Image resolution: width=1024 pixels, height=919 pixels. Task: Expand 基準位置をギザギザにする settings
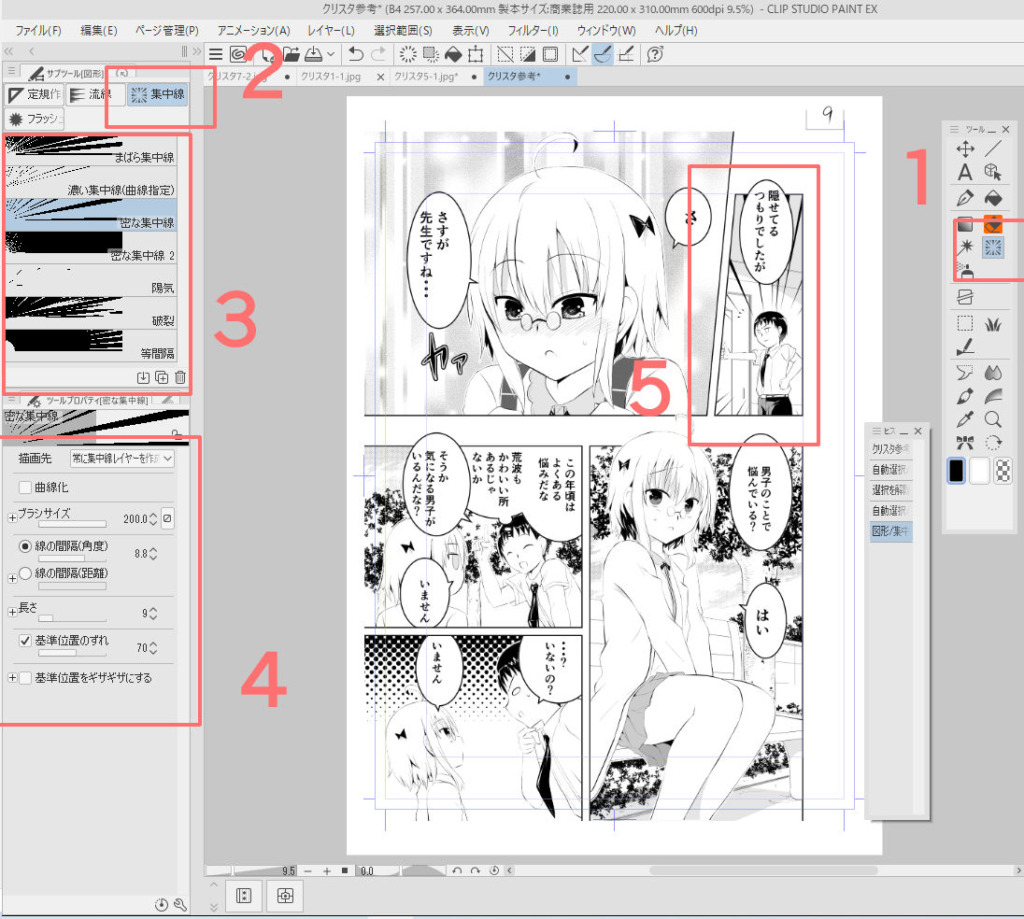click(x=12, y=678)
